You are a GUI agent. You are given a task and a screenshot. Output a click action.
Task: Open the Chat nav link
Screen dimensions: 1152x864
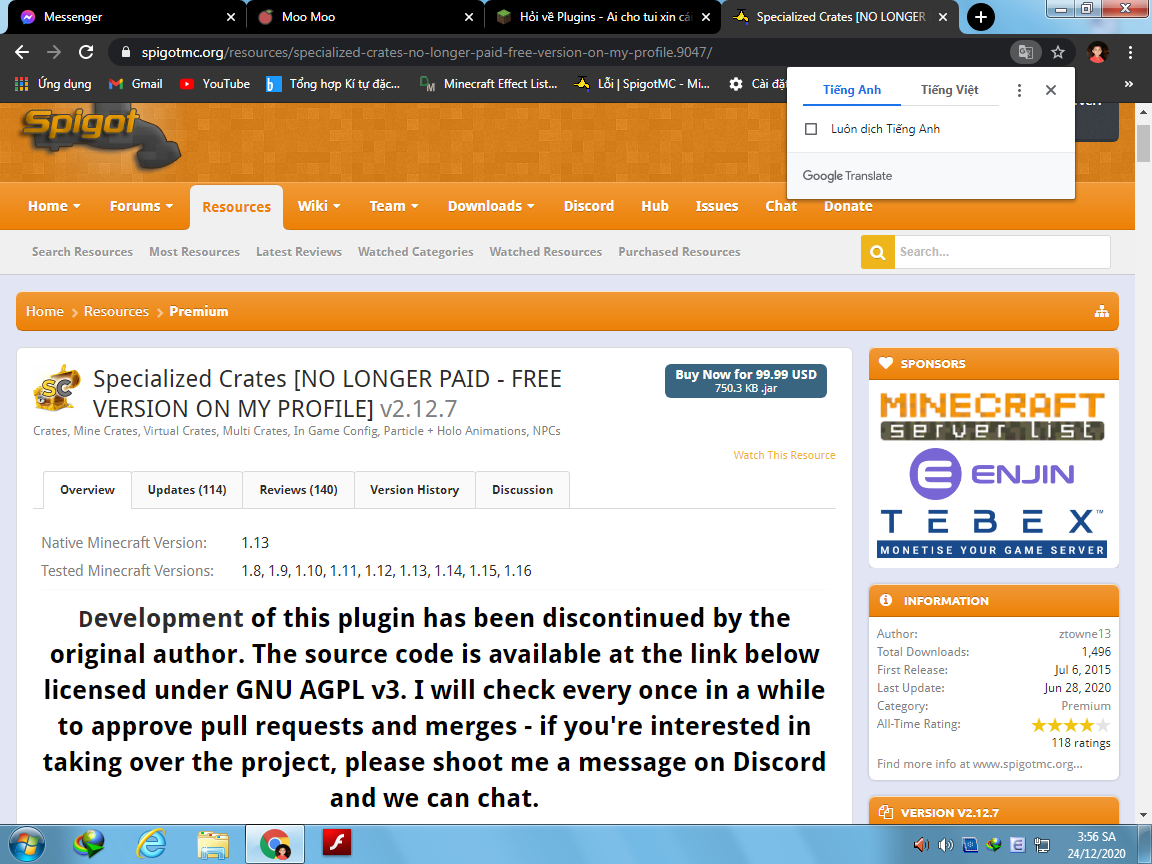[x=781, y=206]
